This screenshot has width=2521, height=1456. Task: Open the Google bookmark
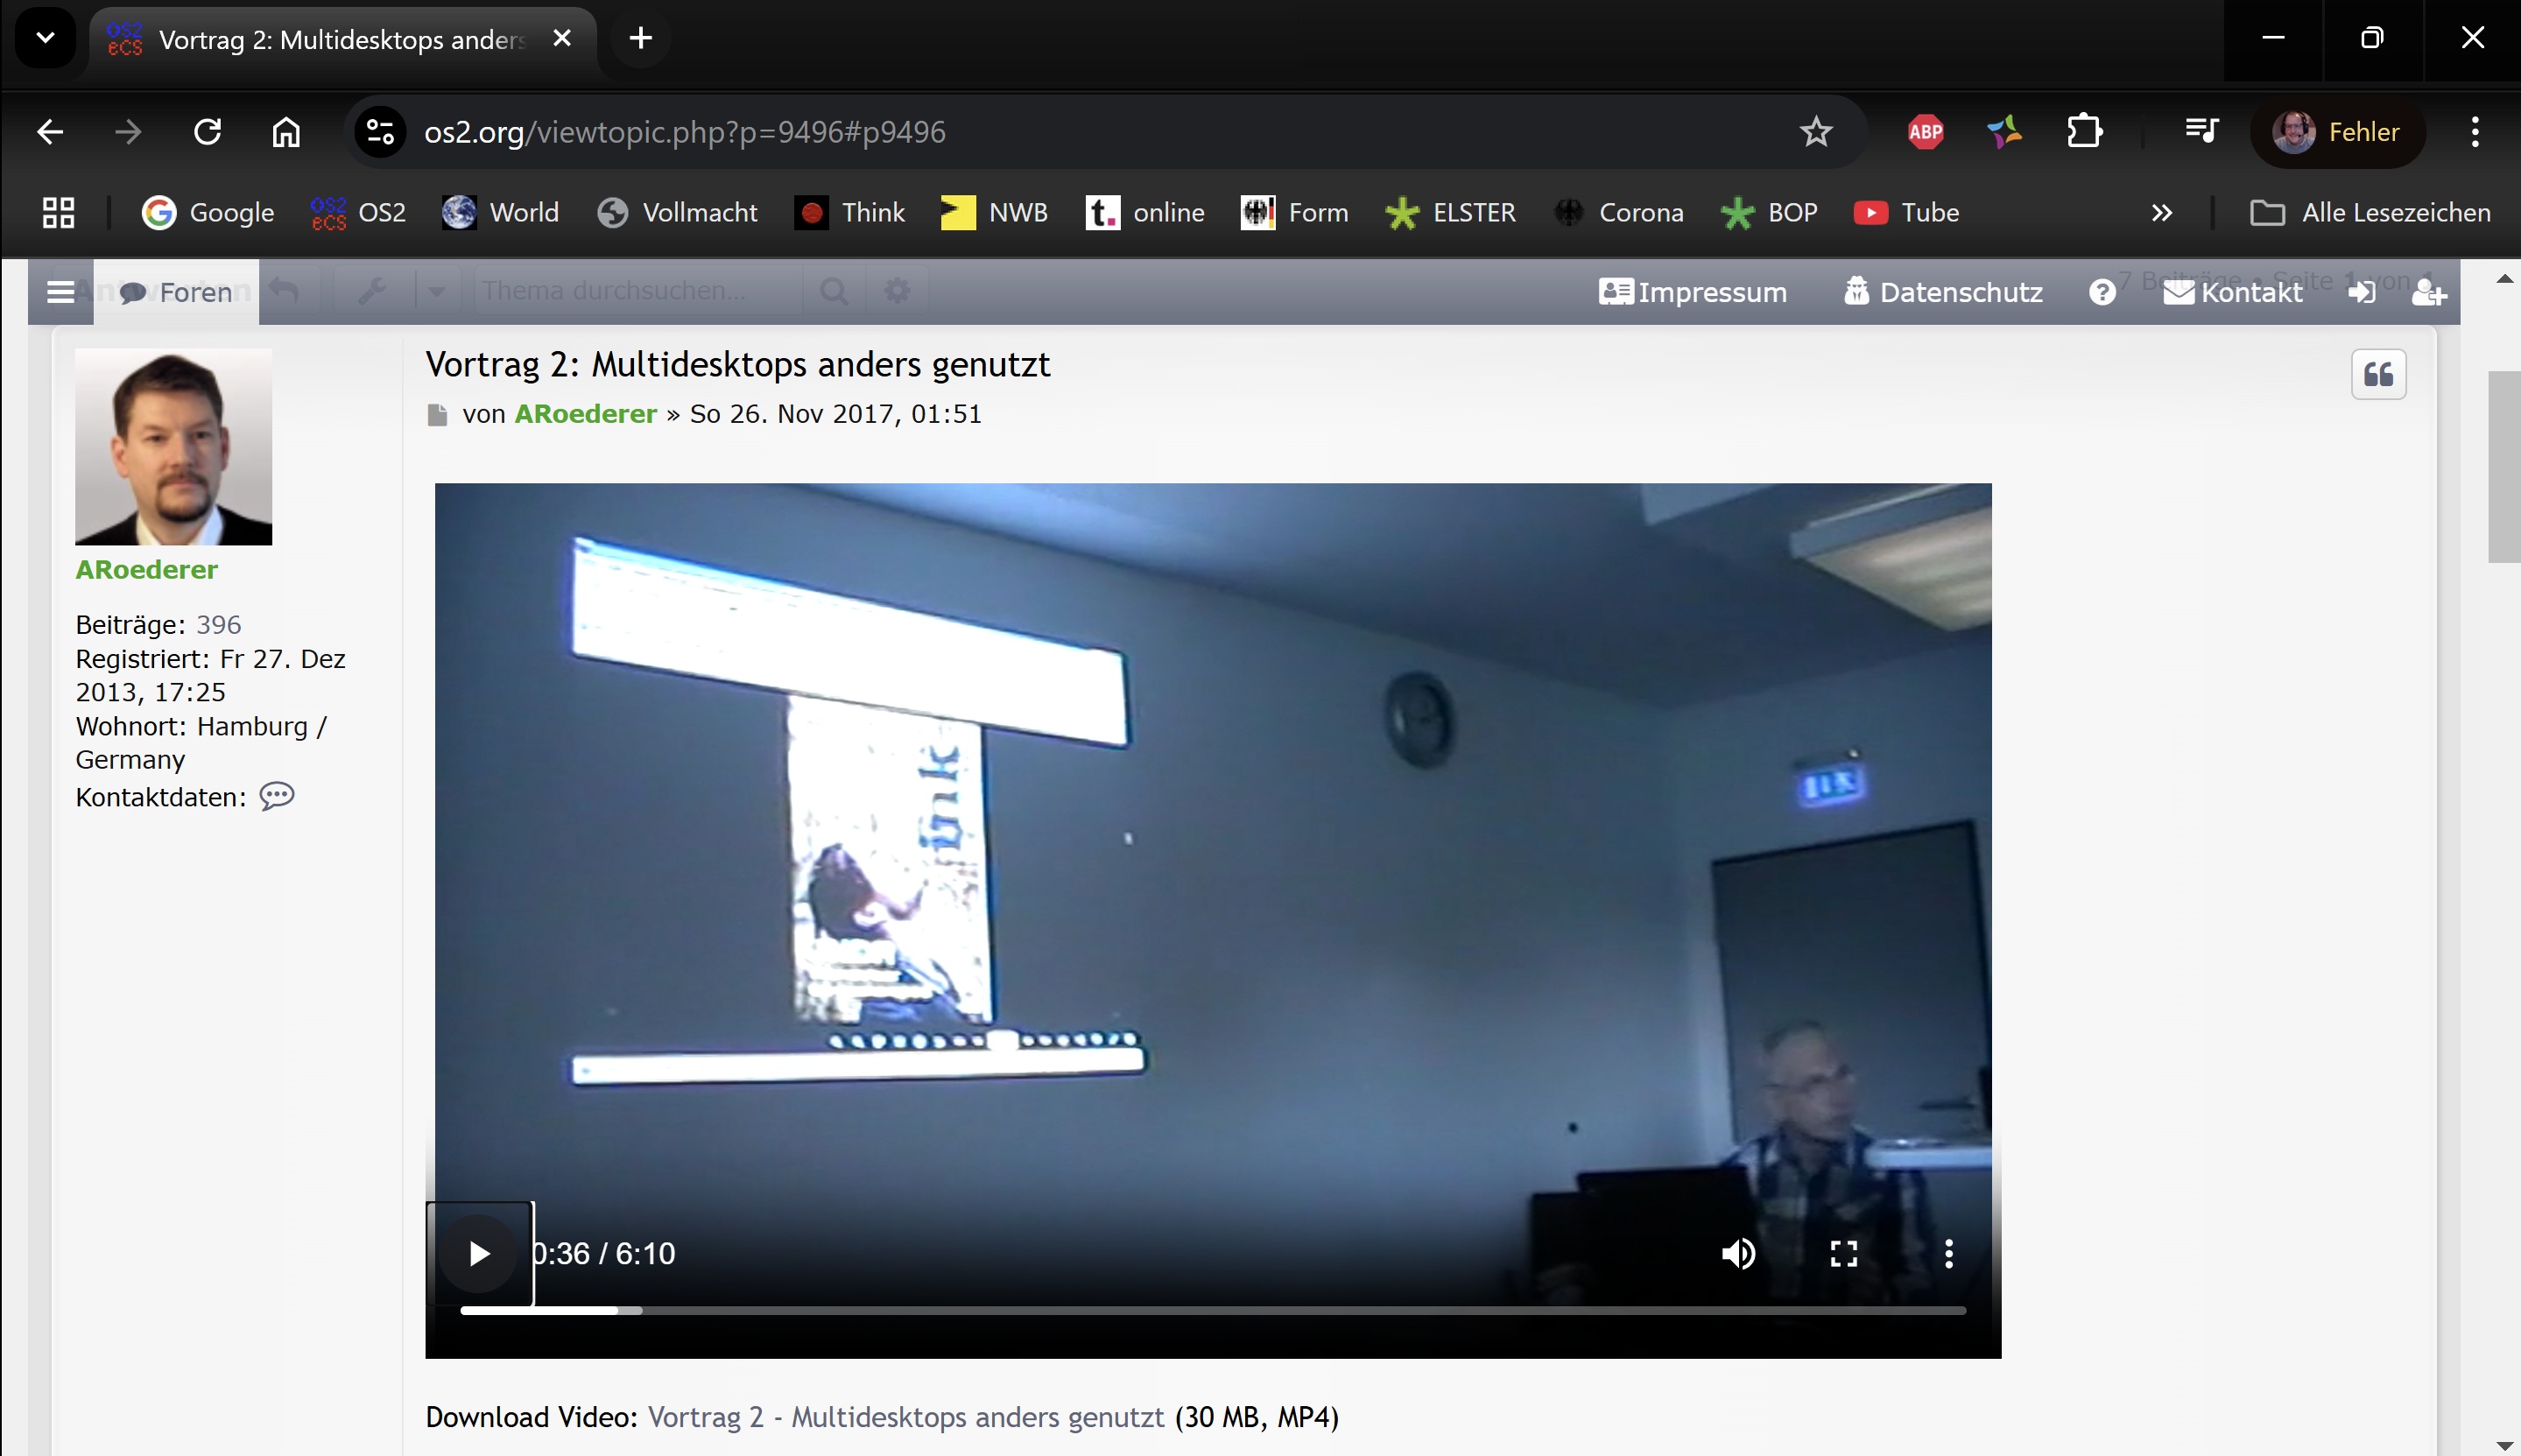tap(208, 212)
